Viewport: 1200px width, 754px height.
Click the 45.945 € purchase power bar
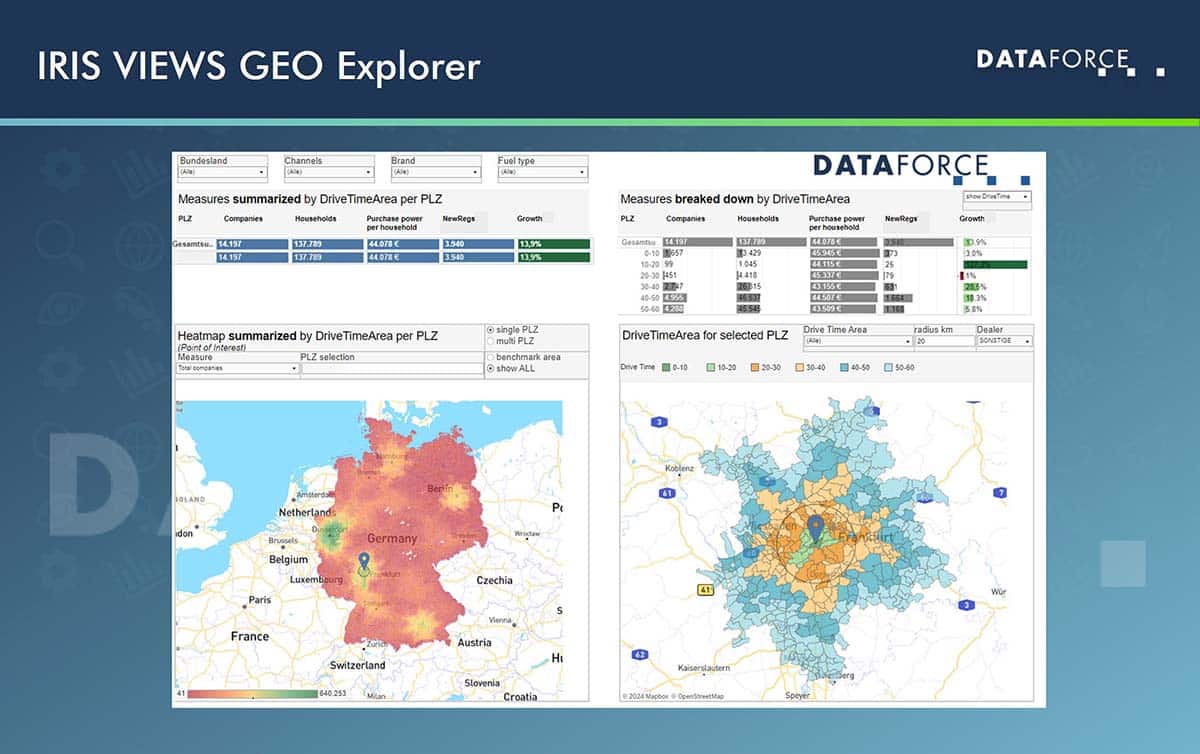point(845,253)
